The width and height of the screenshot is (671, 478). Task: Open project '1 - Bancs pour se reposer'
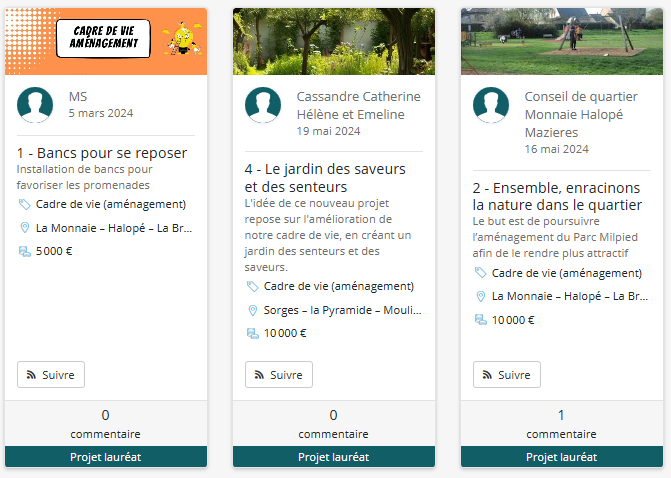(102, 153)
